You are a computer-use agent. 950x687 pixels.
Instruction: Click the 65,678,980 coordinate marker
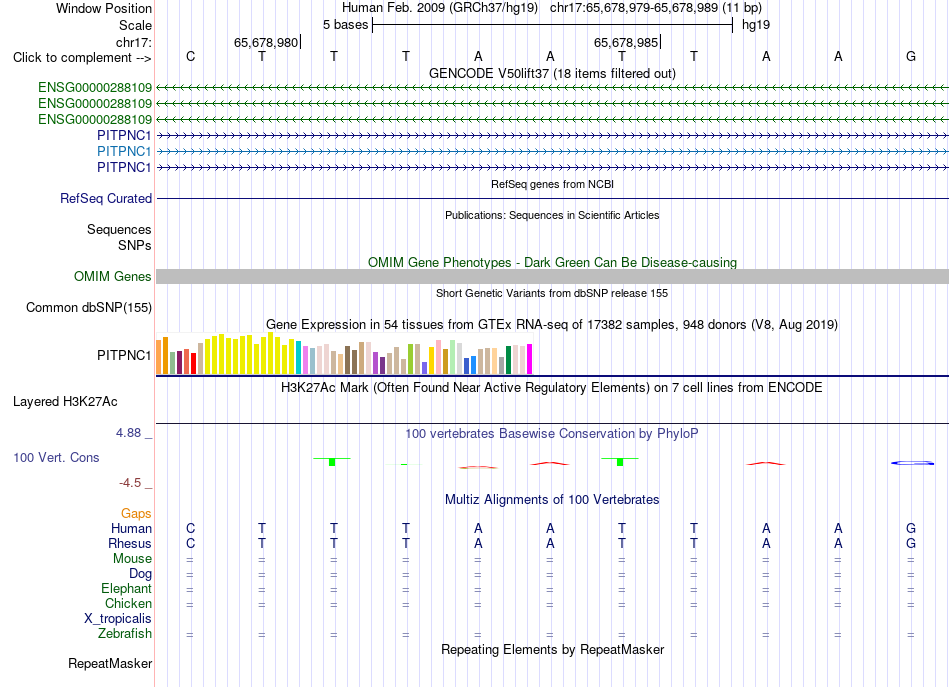pyautogui.click(x=266, y=42)
